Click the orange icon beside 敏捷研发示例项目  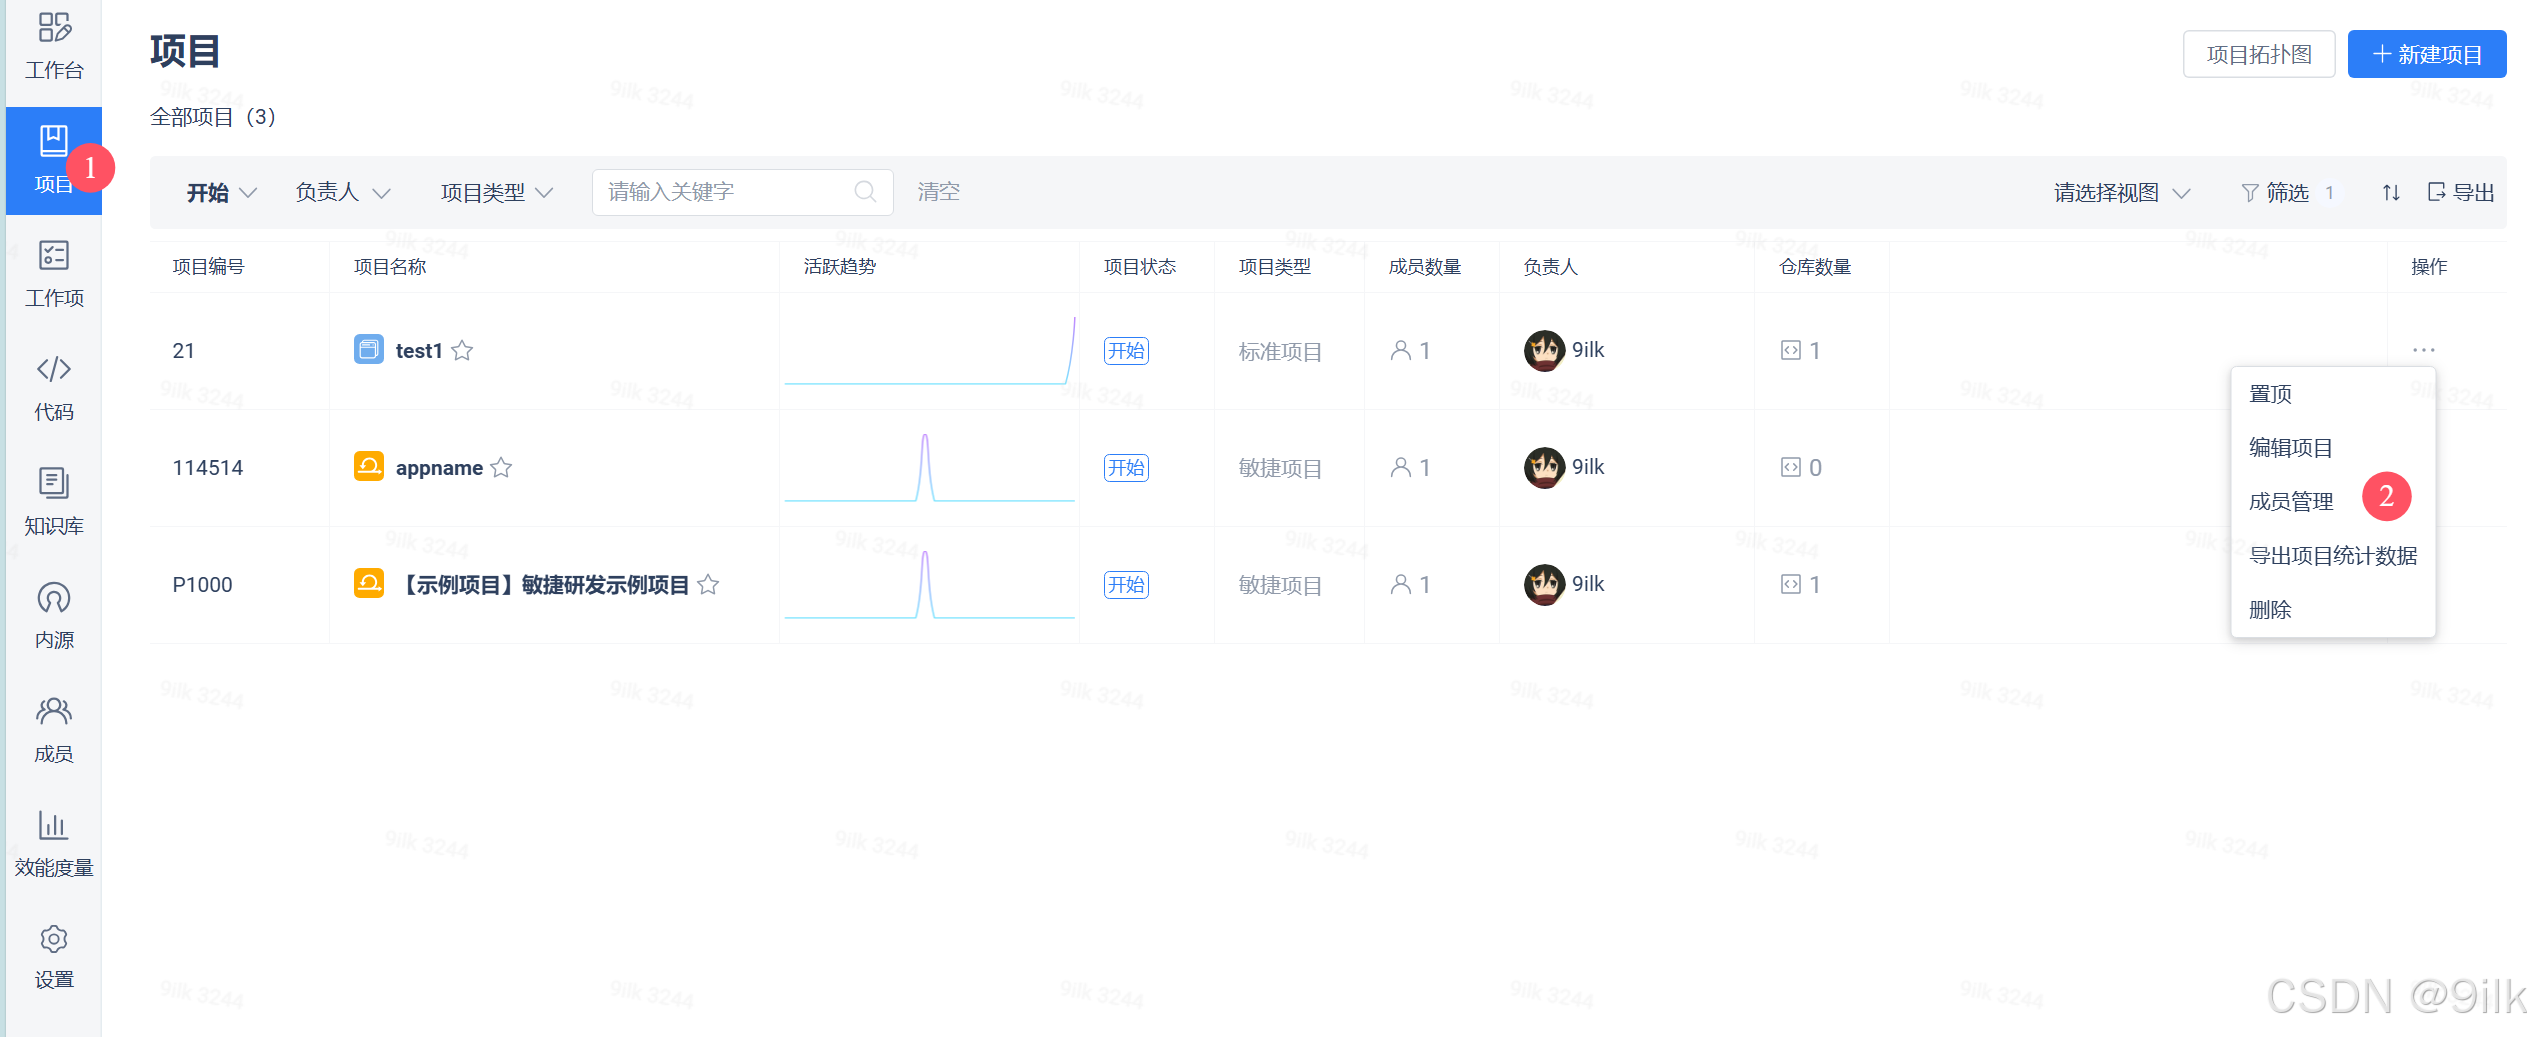pos(369,584)
